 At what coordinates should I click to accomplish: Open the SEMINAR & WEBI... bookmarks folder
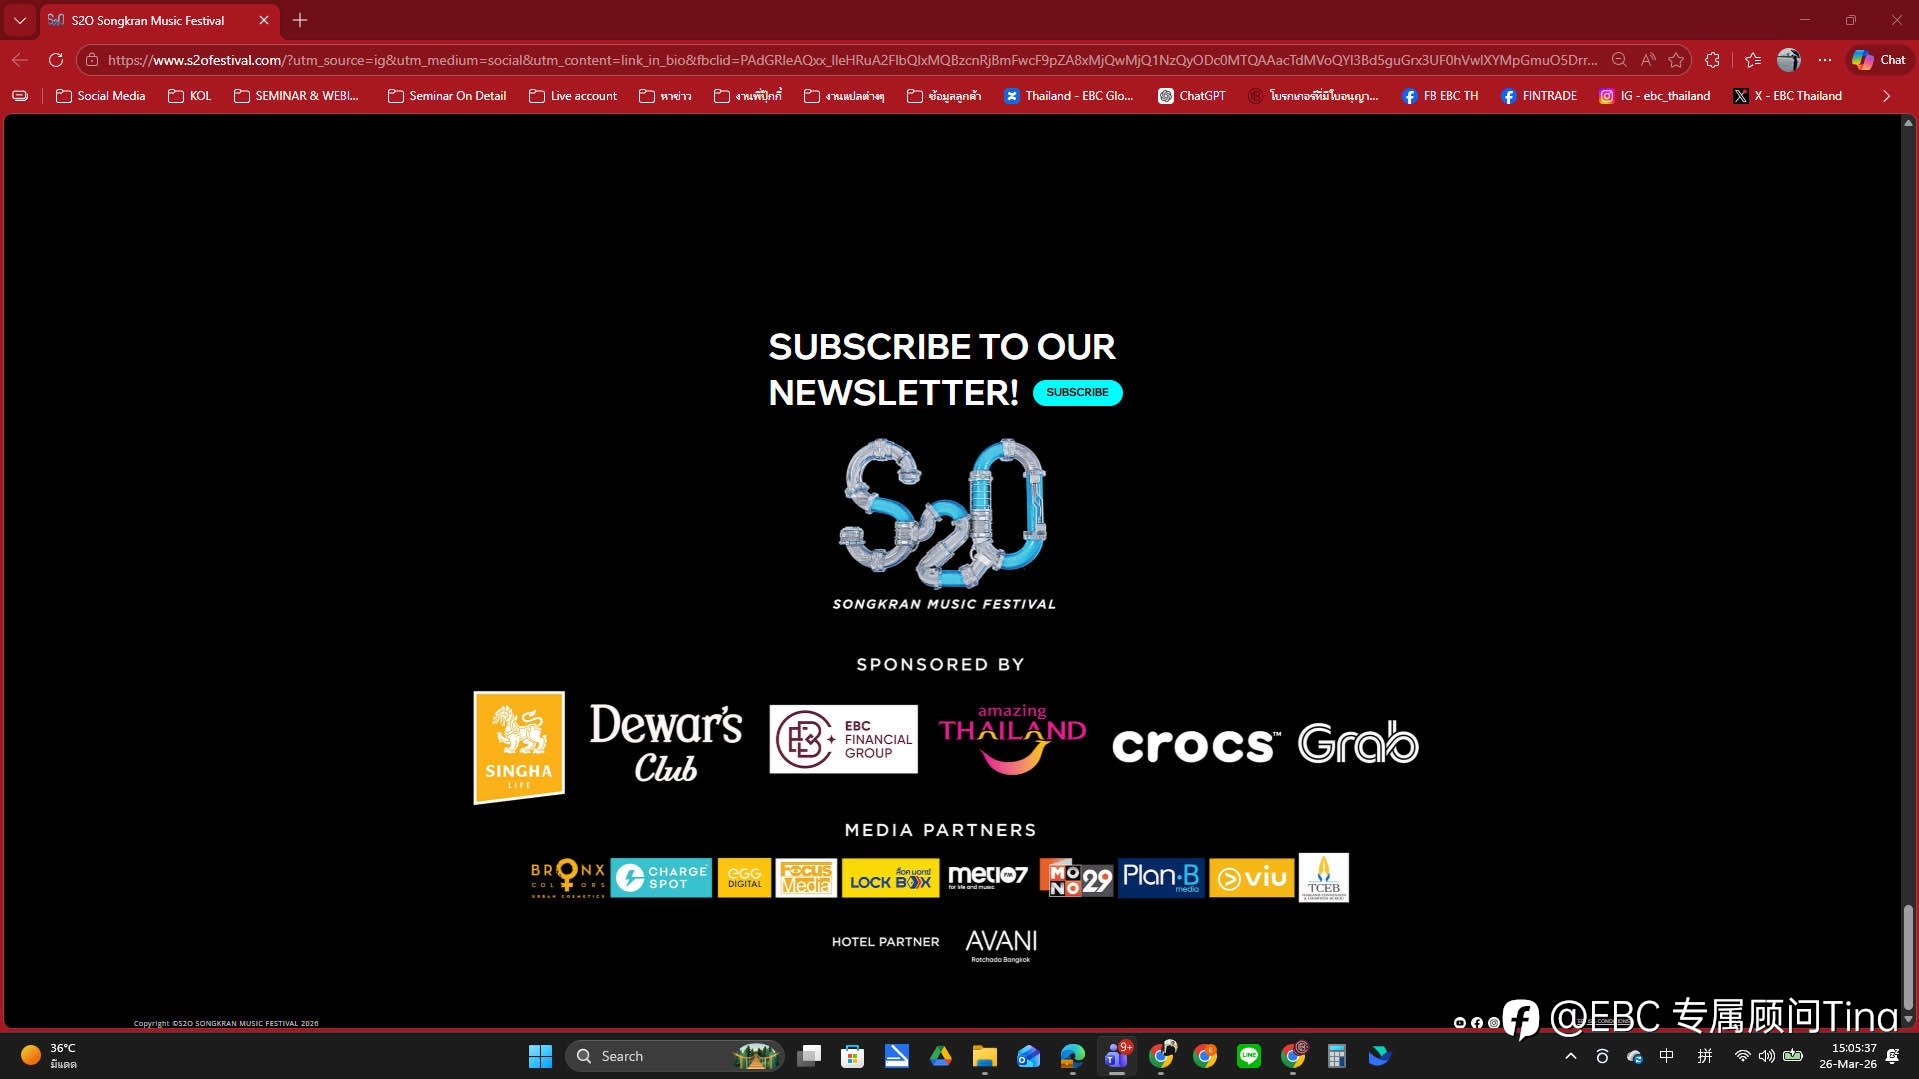[296, 96]
